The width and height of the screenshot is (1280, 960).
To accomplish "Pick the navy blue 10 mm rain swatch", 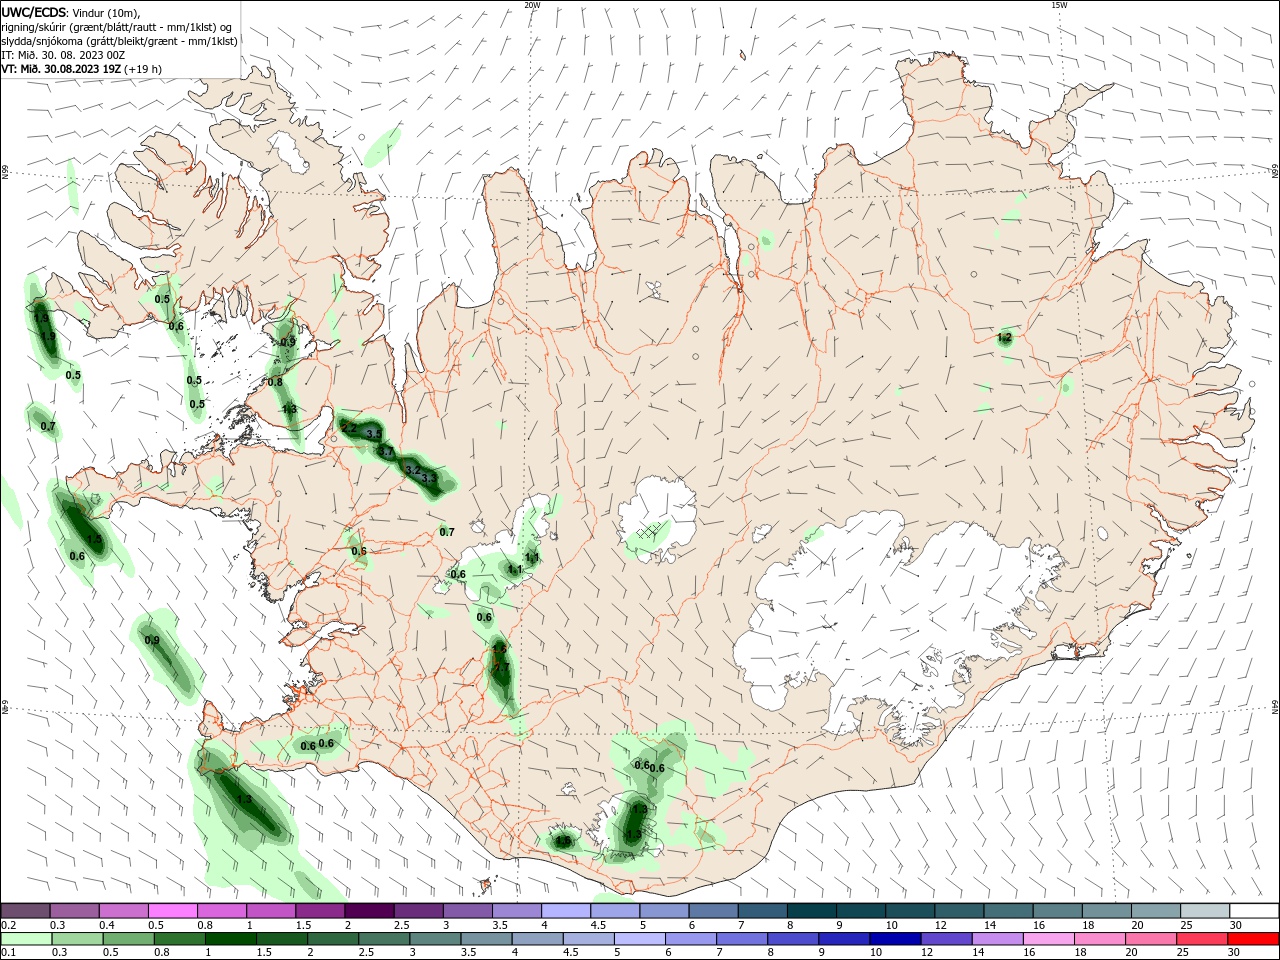I will click(x=897, y=939).
